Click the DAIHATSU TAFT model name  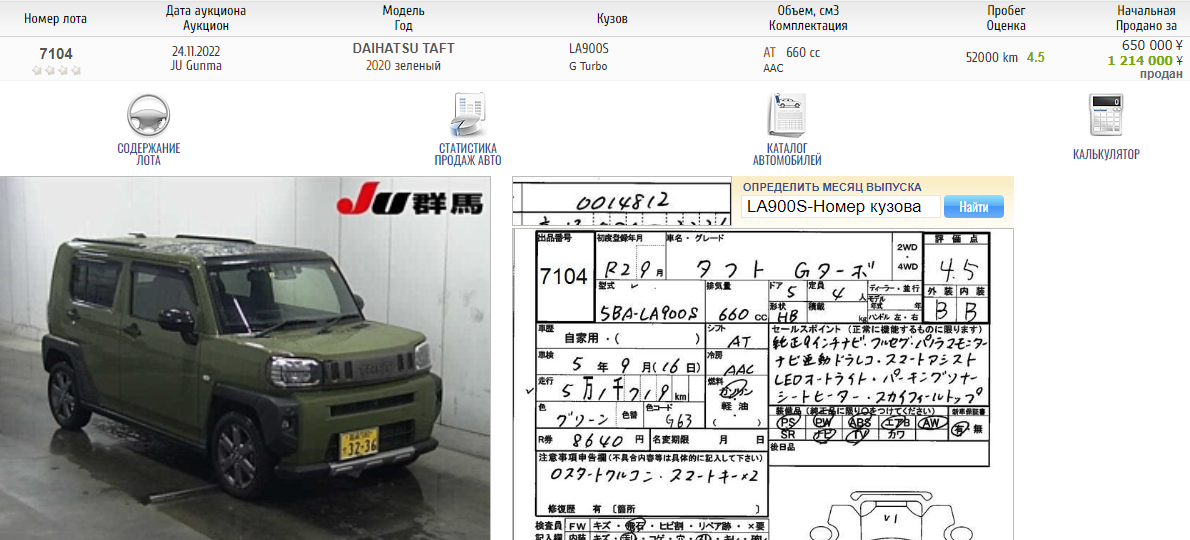click(403, 49)
